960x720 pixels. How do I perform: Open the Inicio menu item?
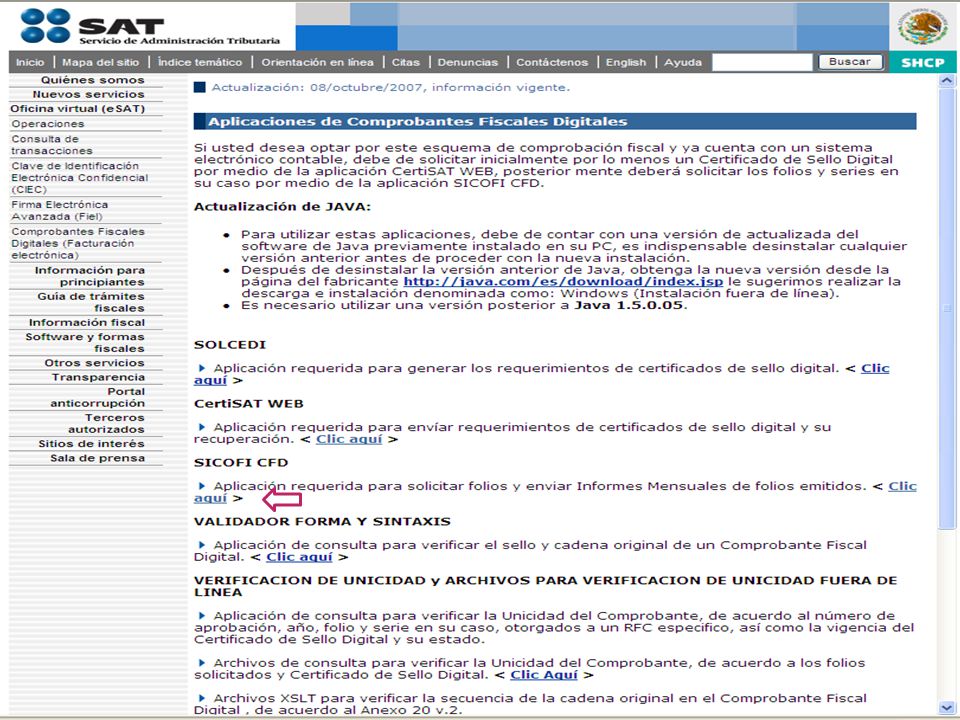coord(30,62)
